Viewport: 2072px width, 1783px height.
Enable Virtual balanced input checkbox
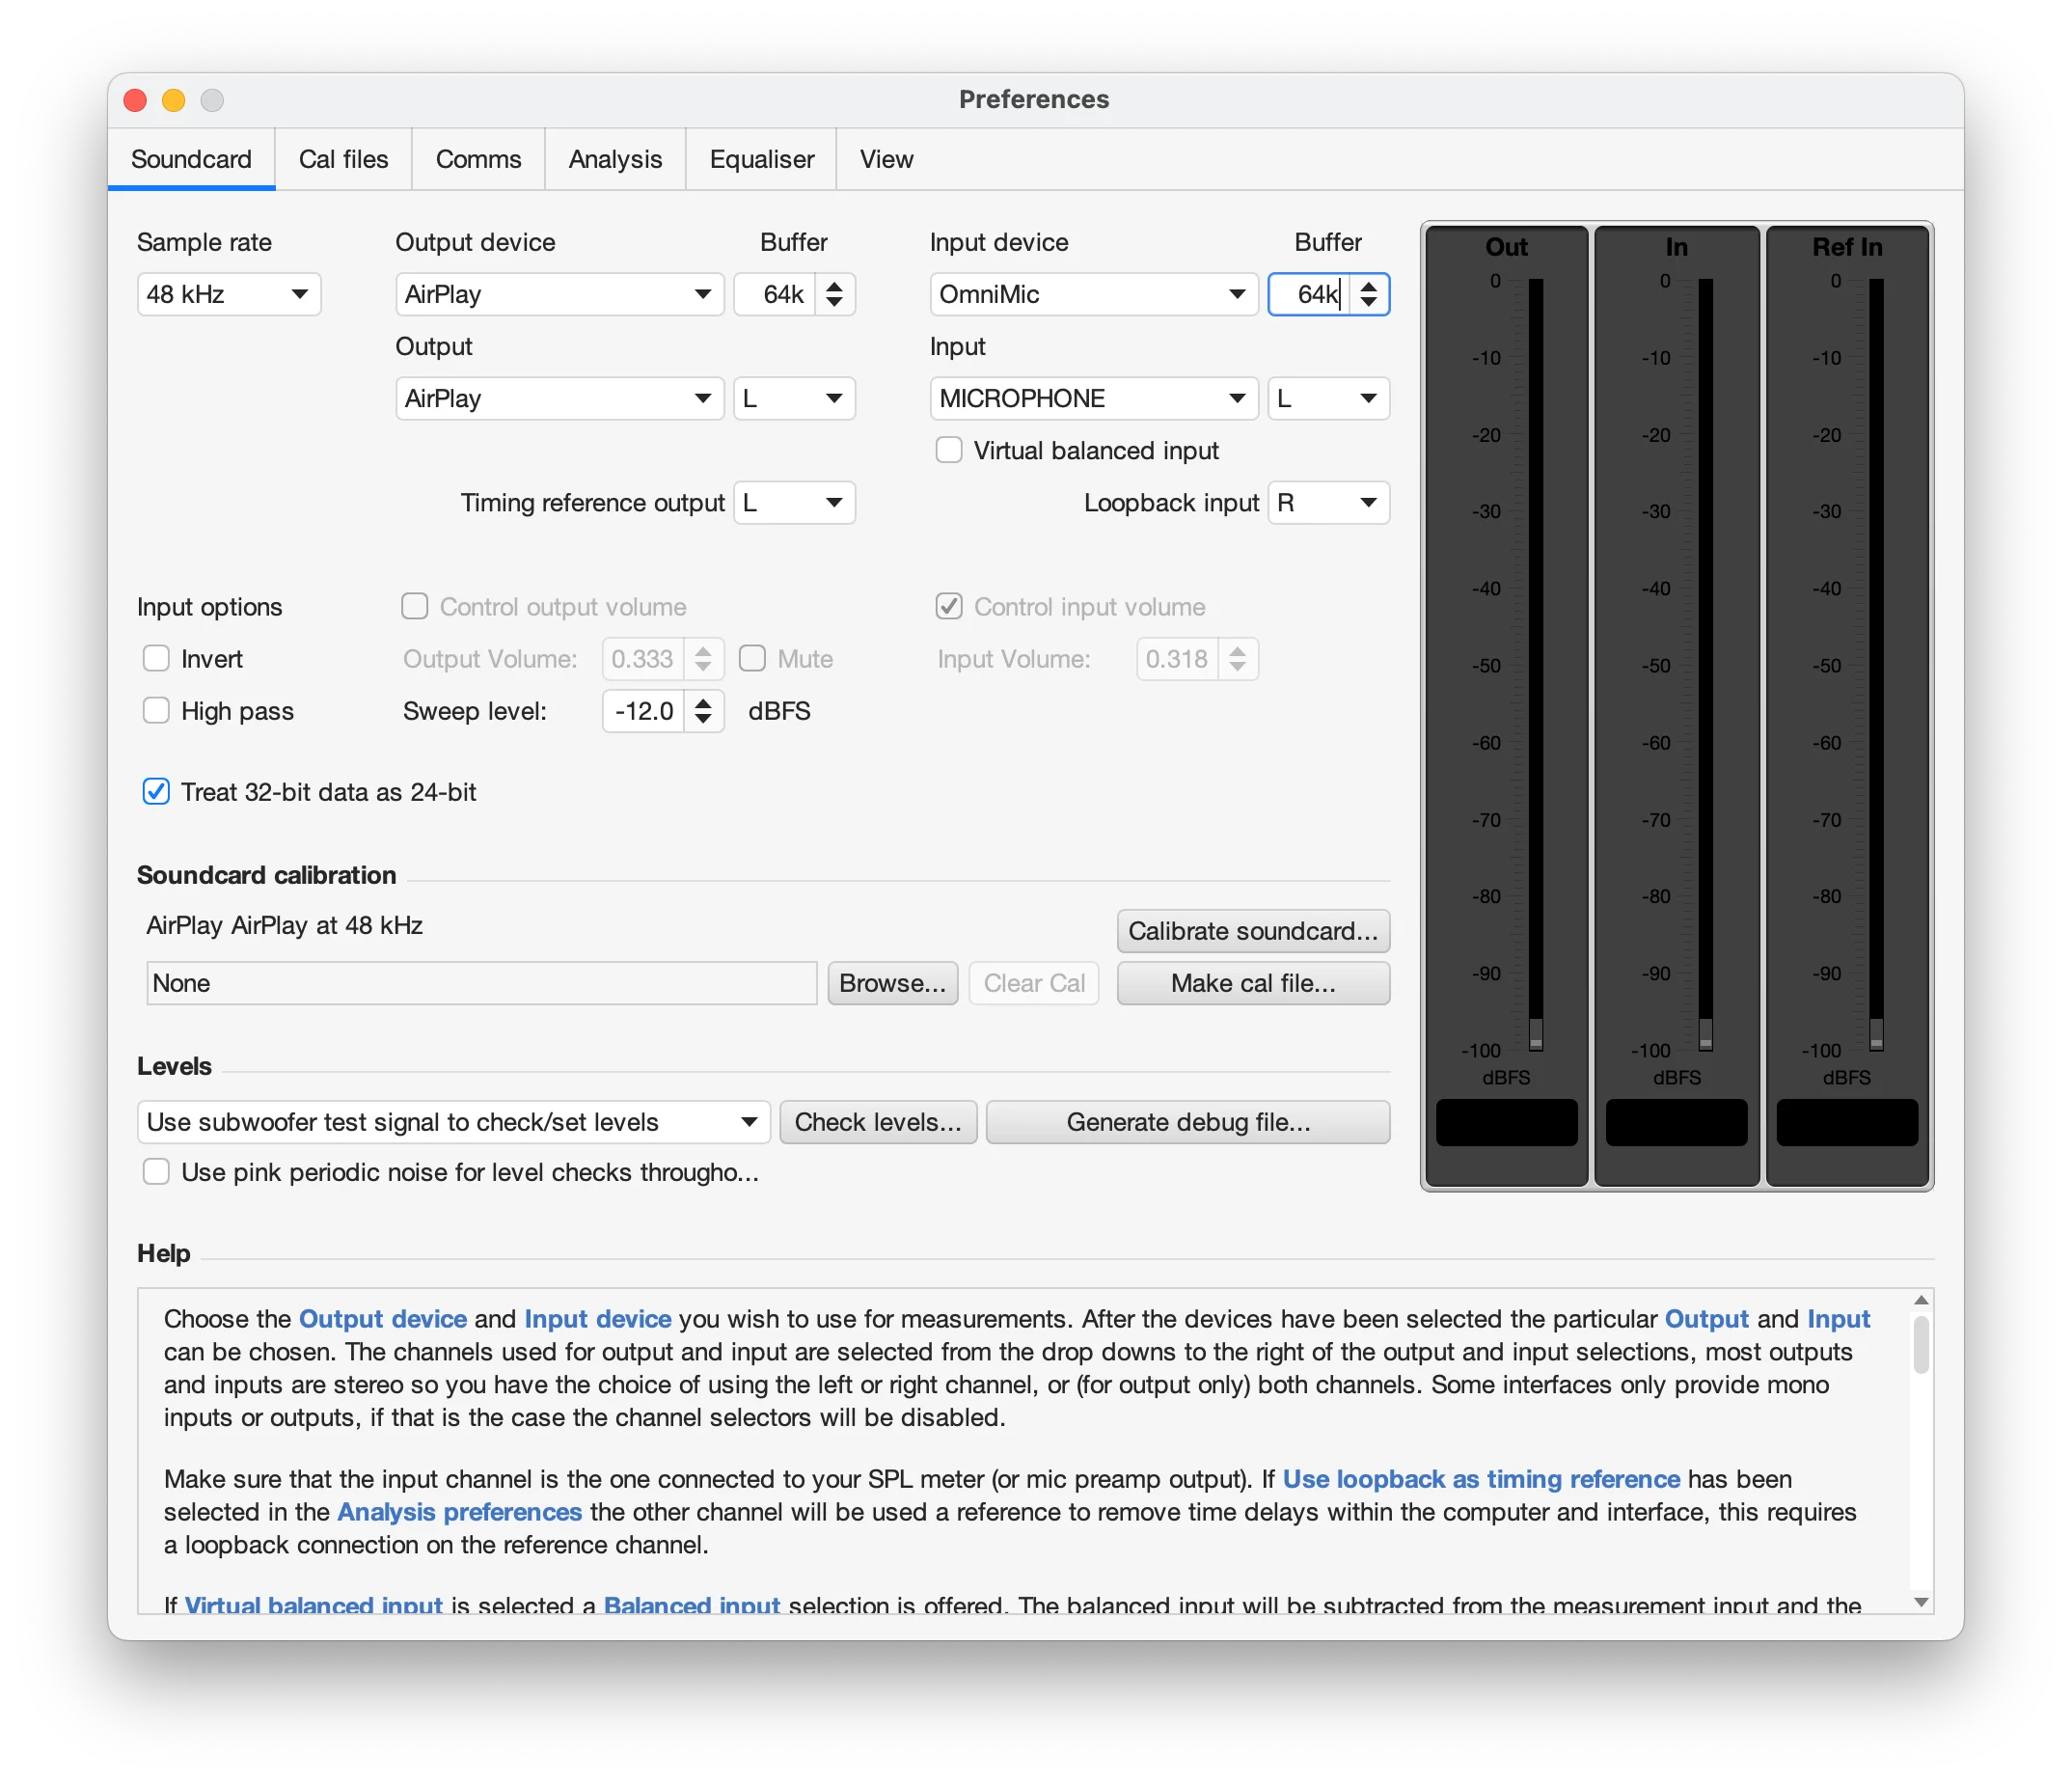(x=948, y=451)
